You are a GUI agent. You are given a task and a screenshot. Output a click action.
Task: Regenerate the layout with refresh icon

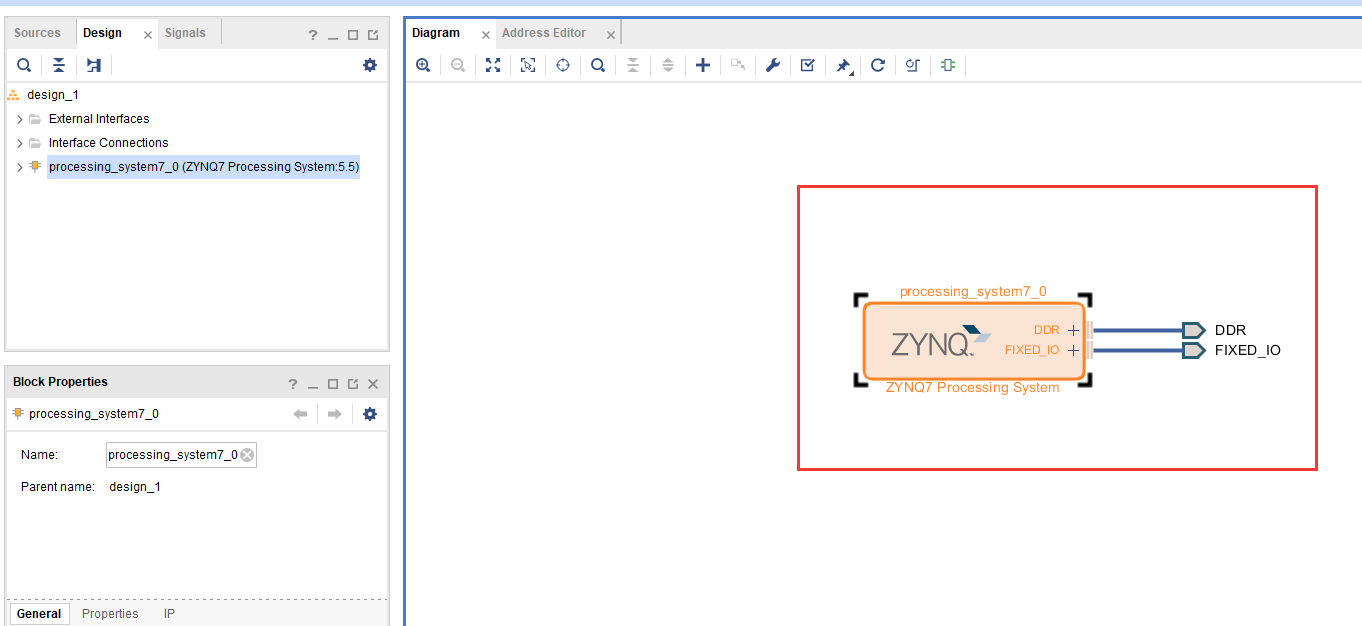tap(878, 65)
